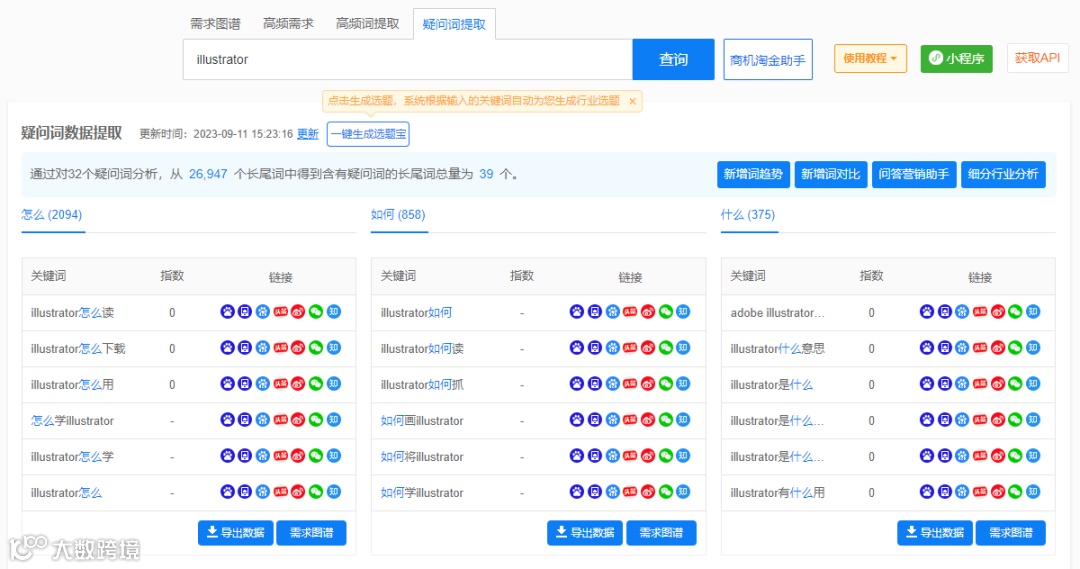Switch to 高频需求 tab
This screenshot has width=1080, height=569.
[288, 23]
